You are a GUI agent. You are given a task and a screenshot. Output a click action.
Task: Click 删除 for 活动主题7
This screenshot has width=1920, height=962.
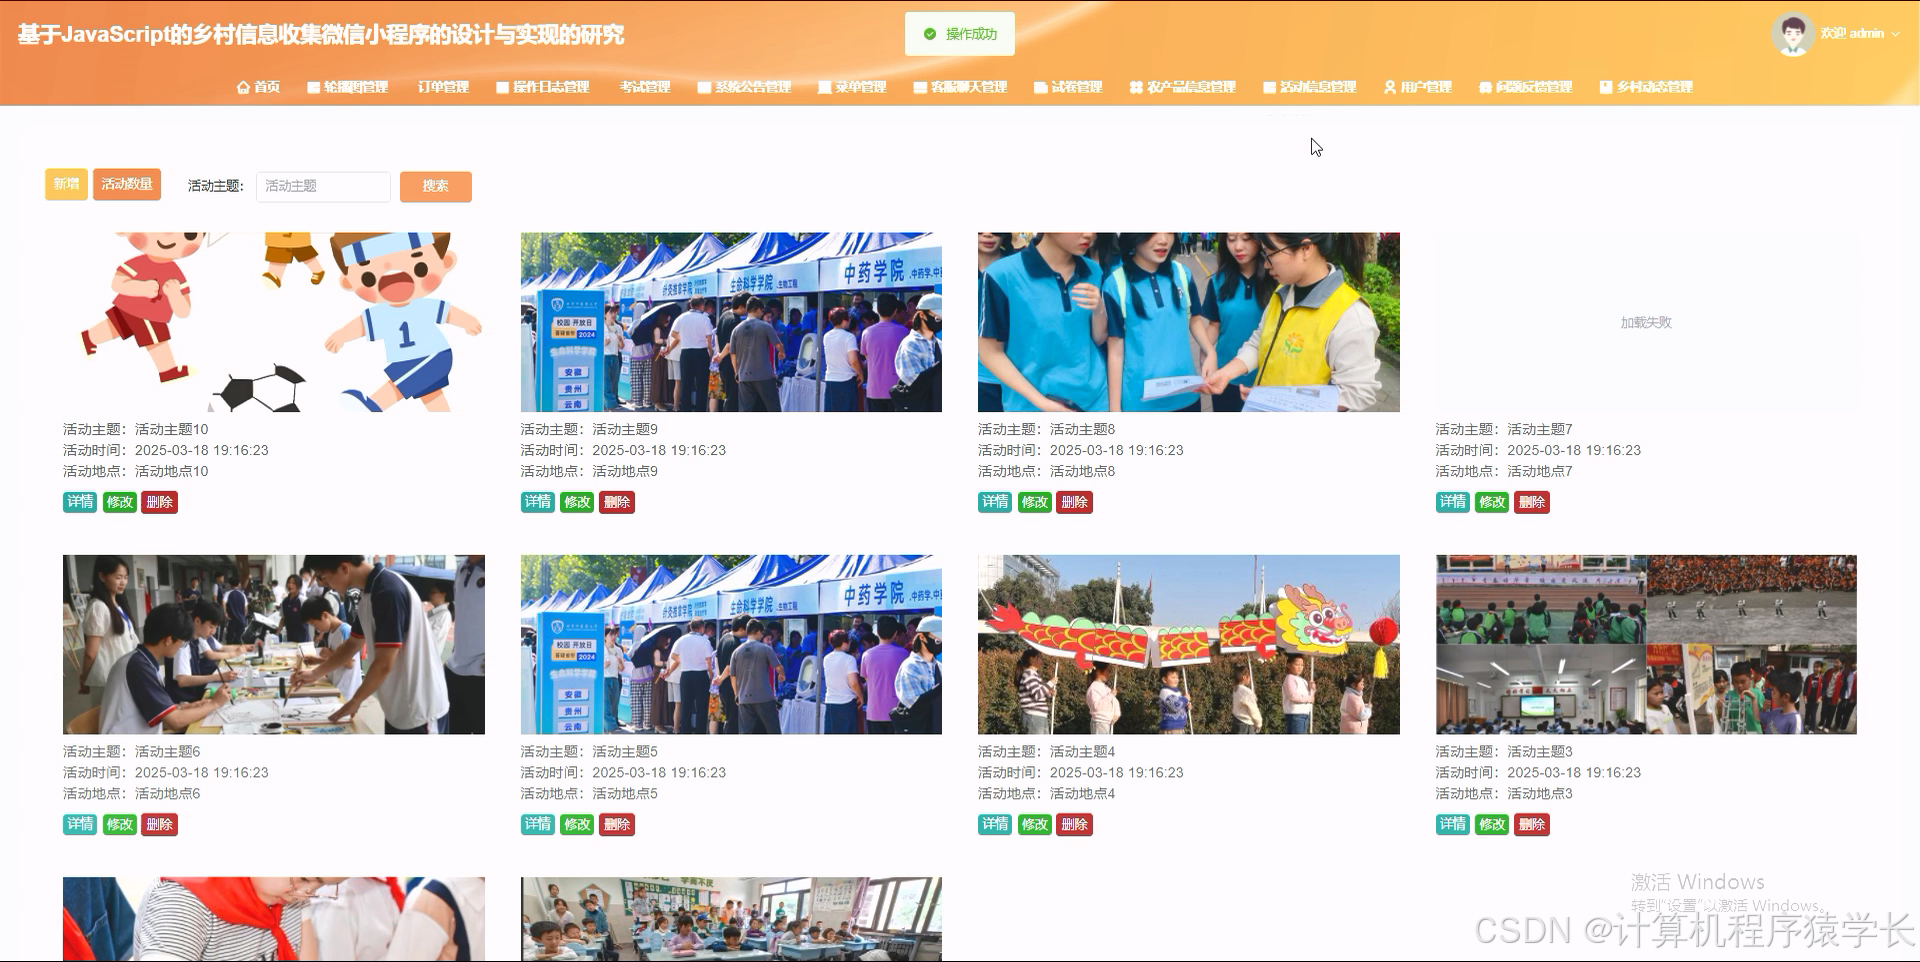(1532, 502)
